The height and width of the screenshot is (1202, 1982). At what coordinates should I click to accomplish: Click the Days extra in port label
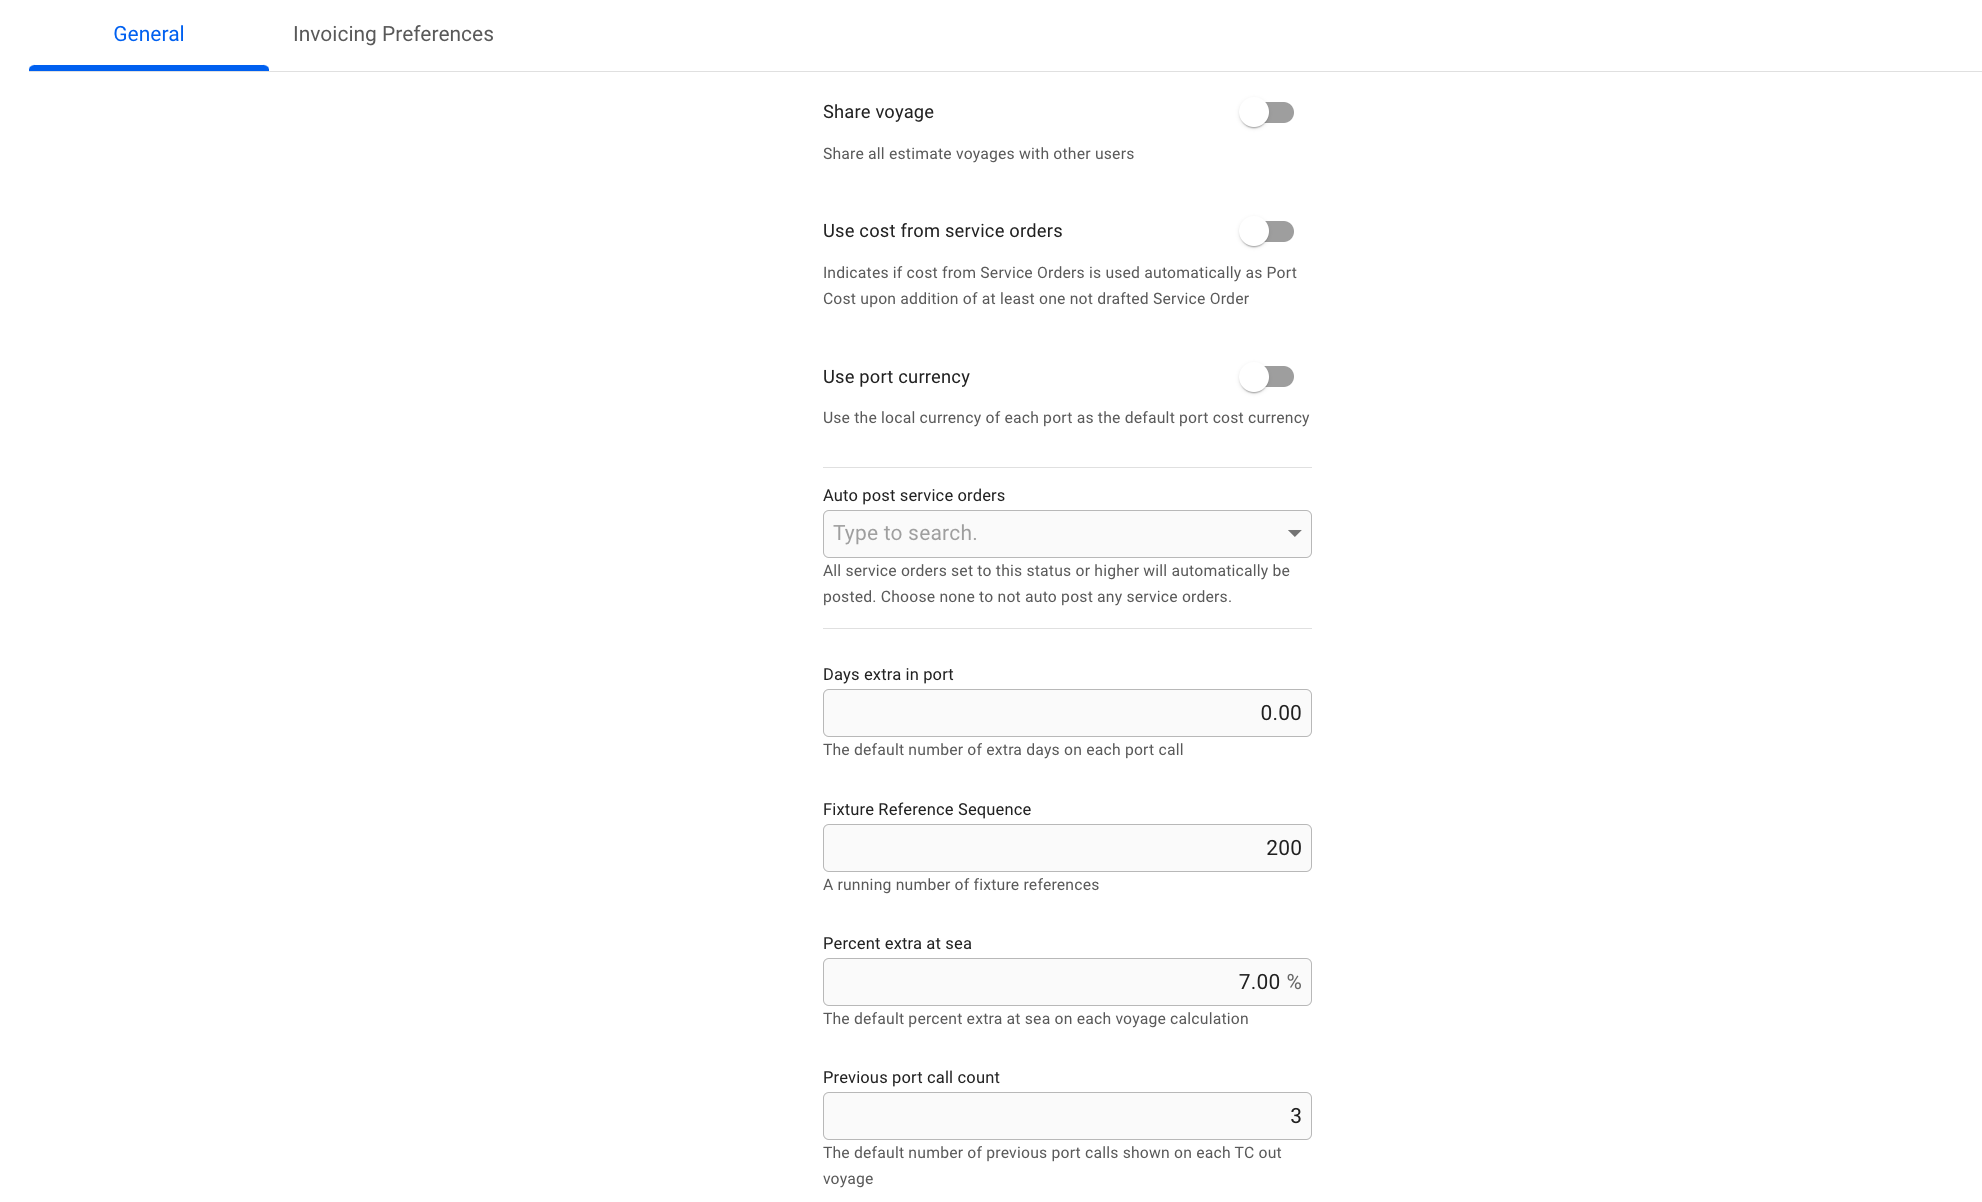tap(887, 674)
